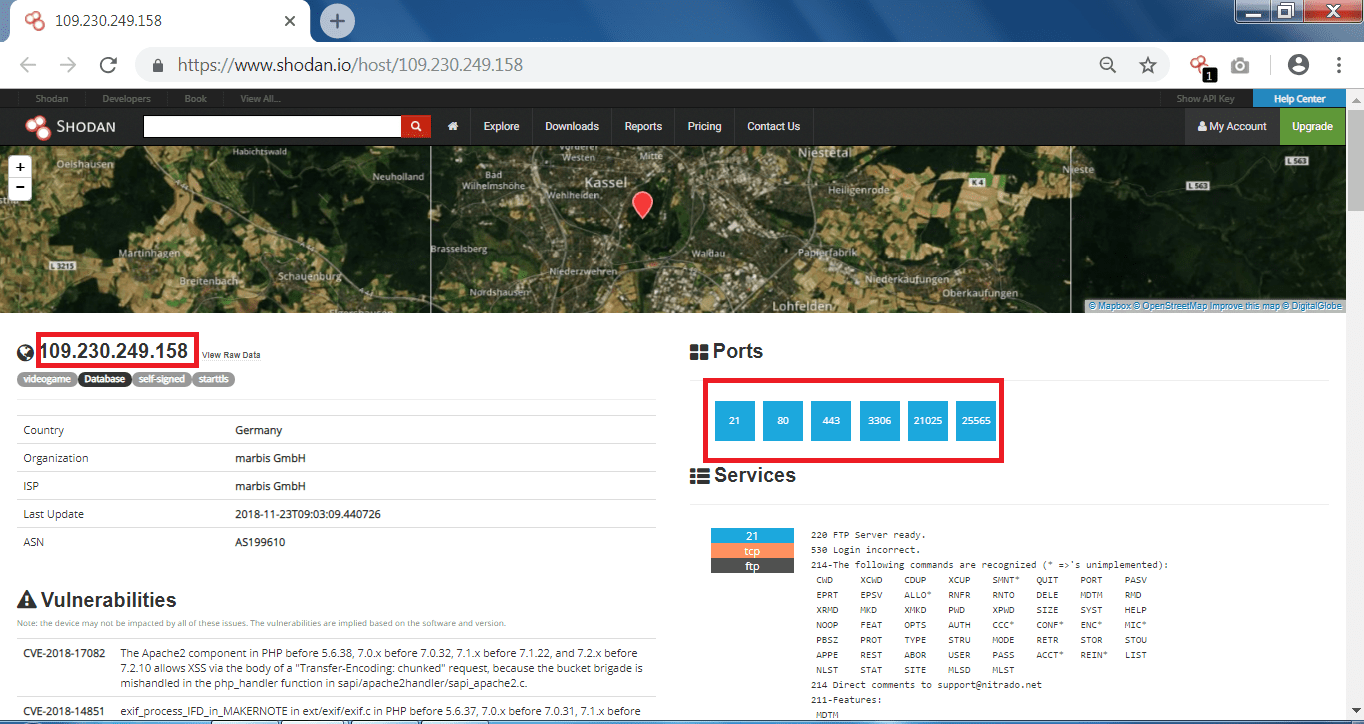Click the page vertical scrollbar
This screenshot has height=724, width=1364.
(1355, 160)
